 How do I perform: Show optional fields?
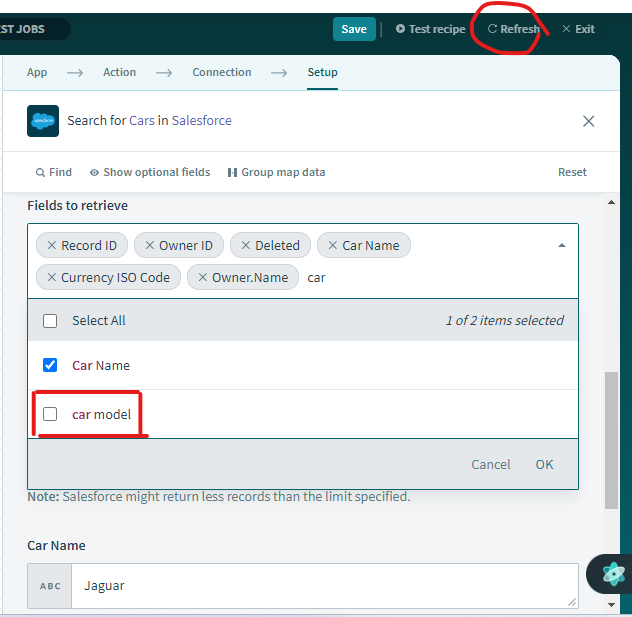tap(150, 172)
